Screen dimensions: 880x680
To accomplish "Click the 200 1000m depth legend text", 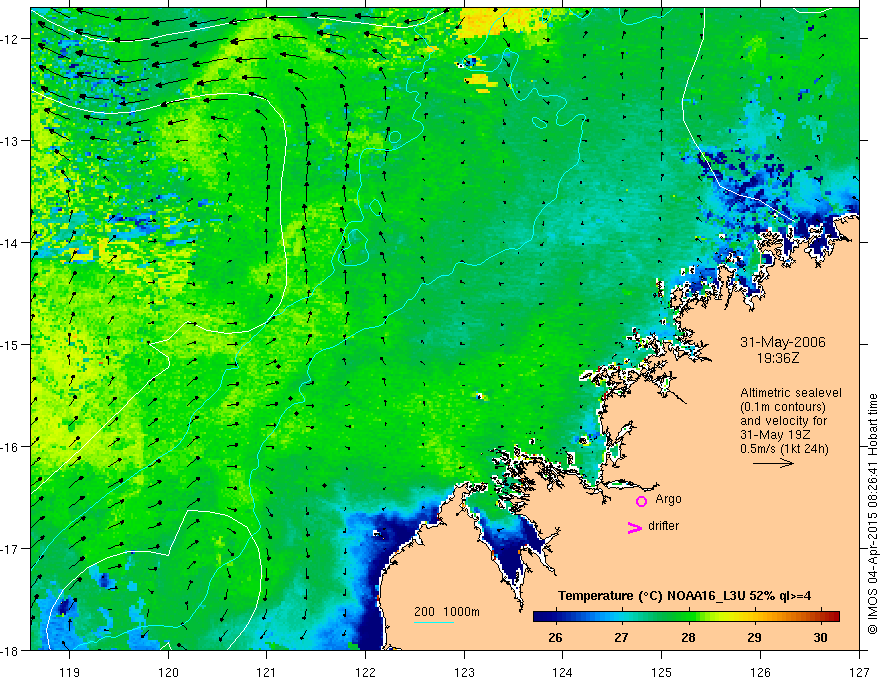I will pyautogui.click(x=447, y=612).
